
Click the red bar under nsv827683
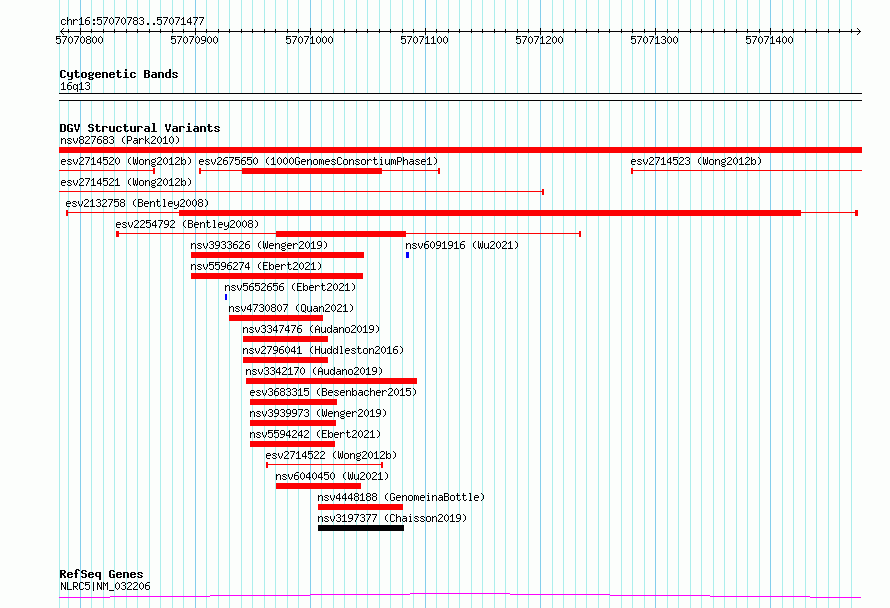460,150
